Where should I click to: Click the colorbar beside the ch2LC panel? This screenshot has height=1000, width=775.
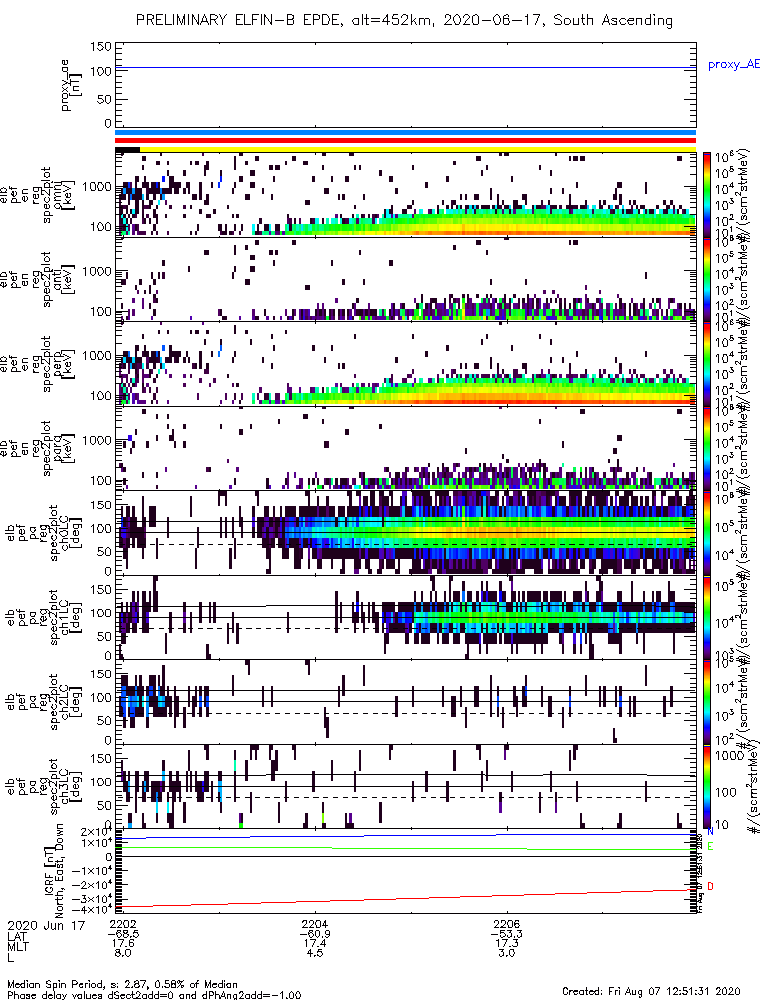click(x=707, y=702)
